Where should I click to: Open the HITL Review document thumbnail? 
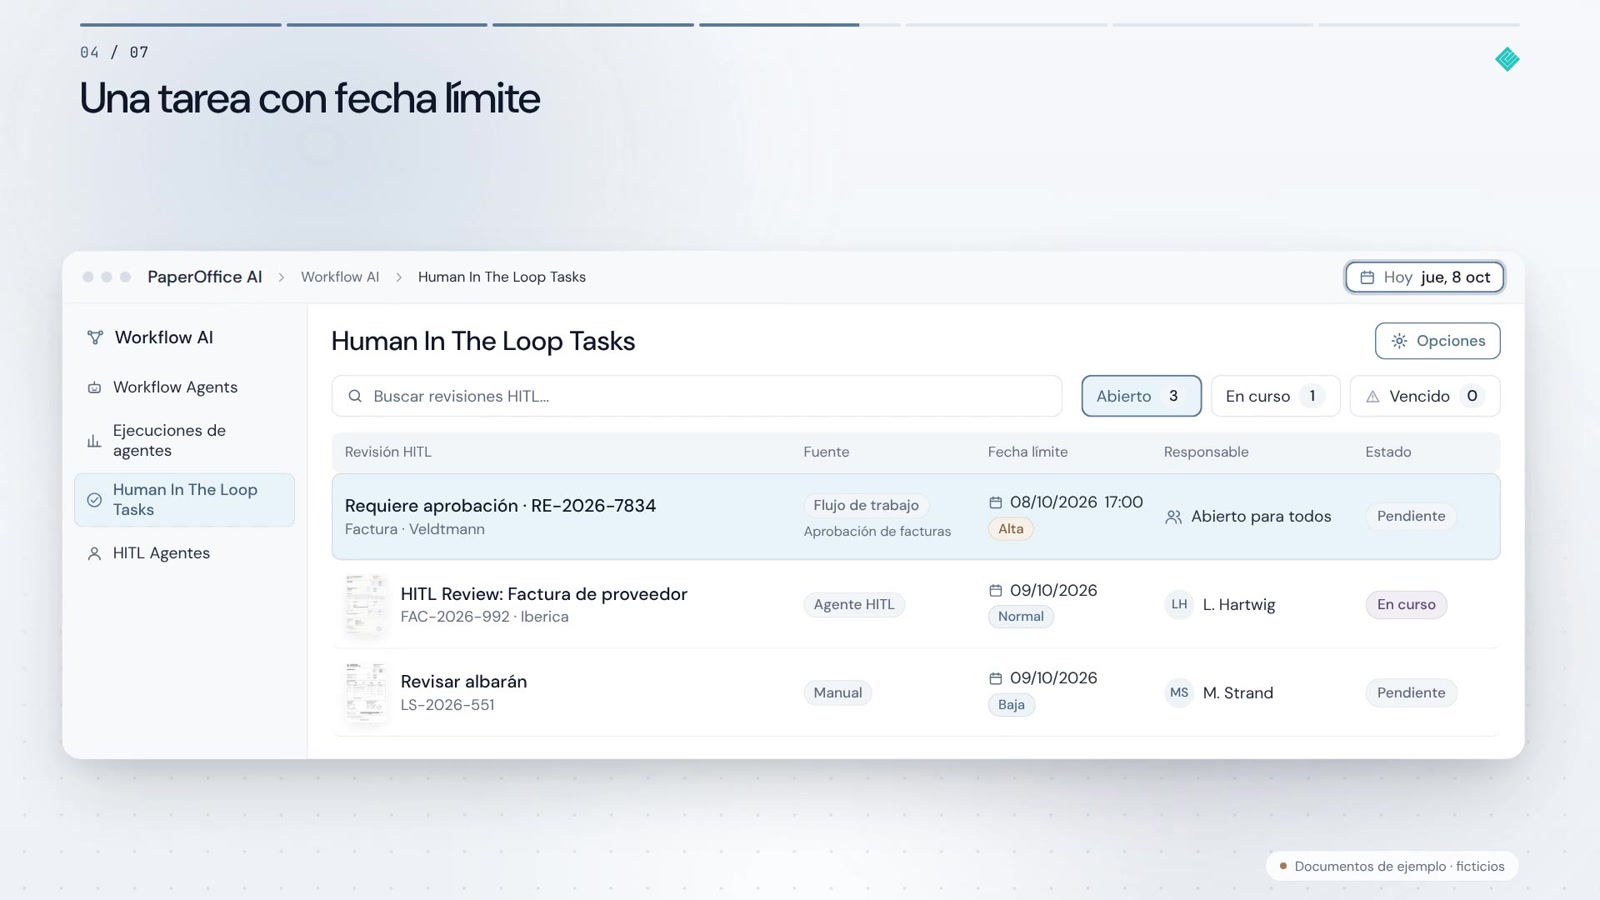(x=365, y=606)
